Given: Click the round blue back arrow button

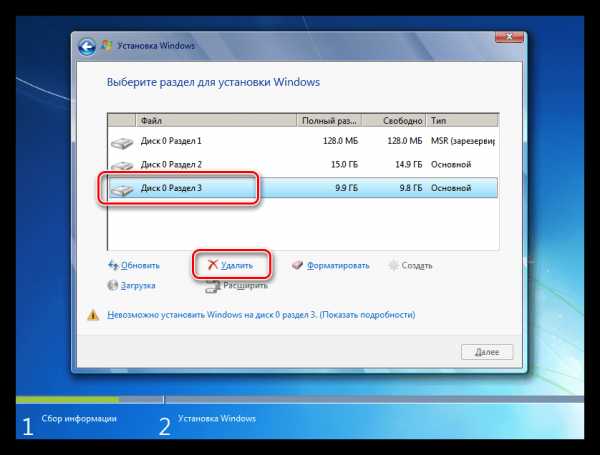Looking at the screenshot, I should [x=87, y=47].
